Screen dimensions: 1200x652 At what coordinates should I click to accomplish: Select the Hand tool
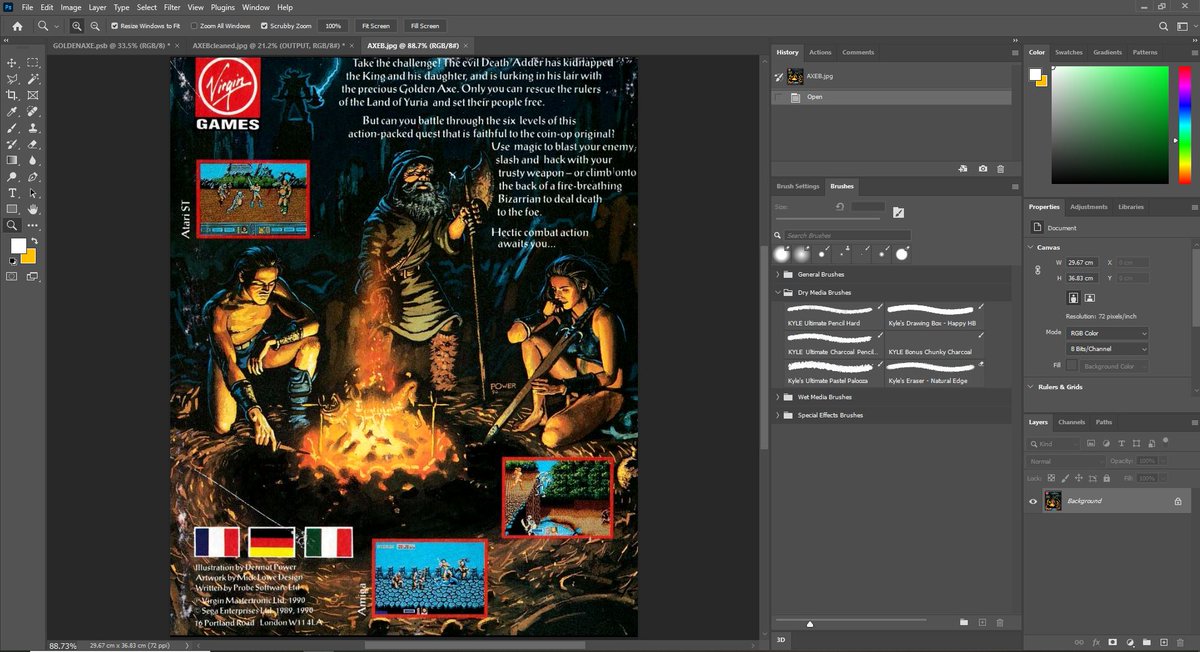point(33,209)
